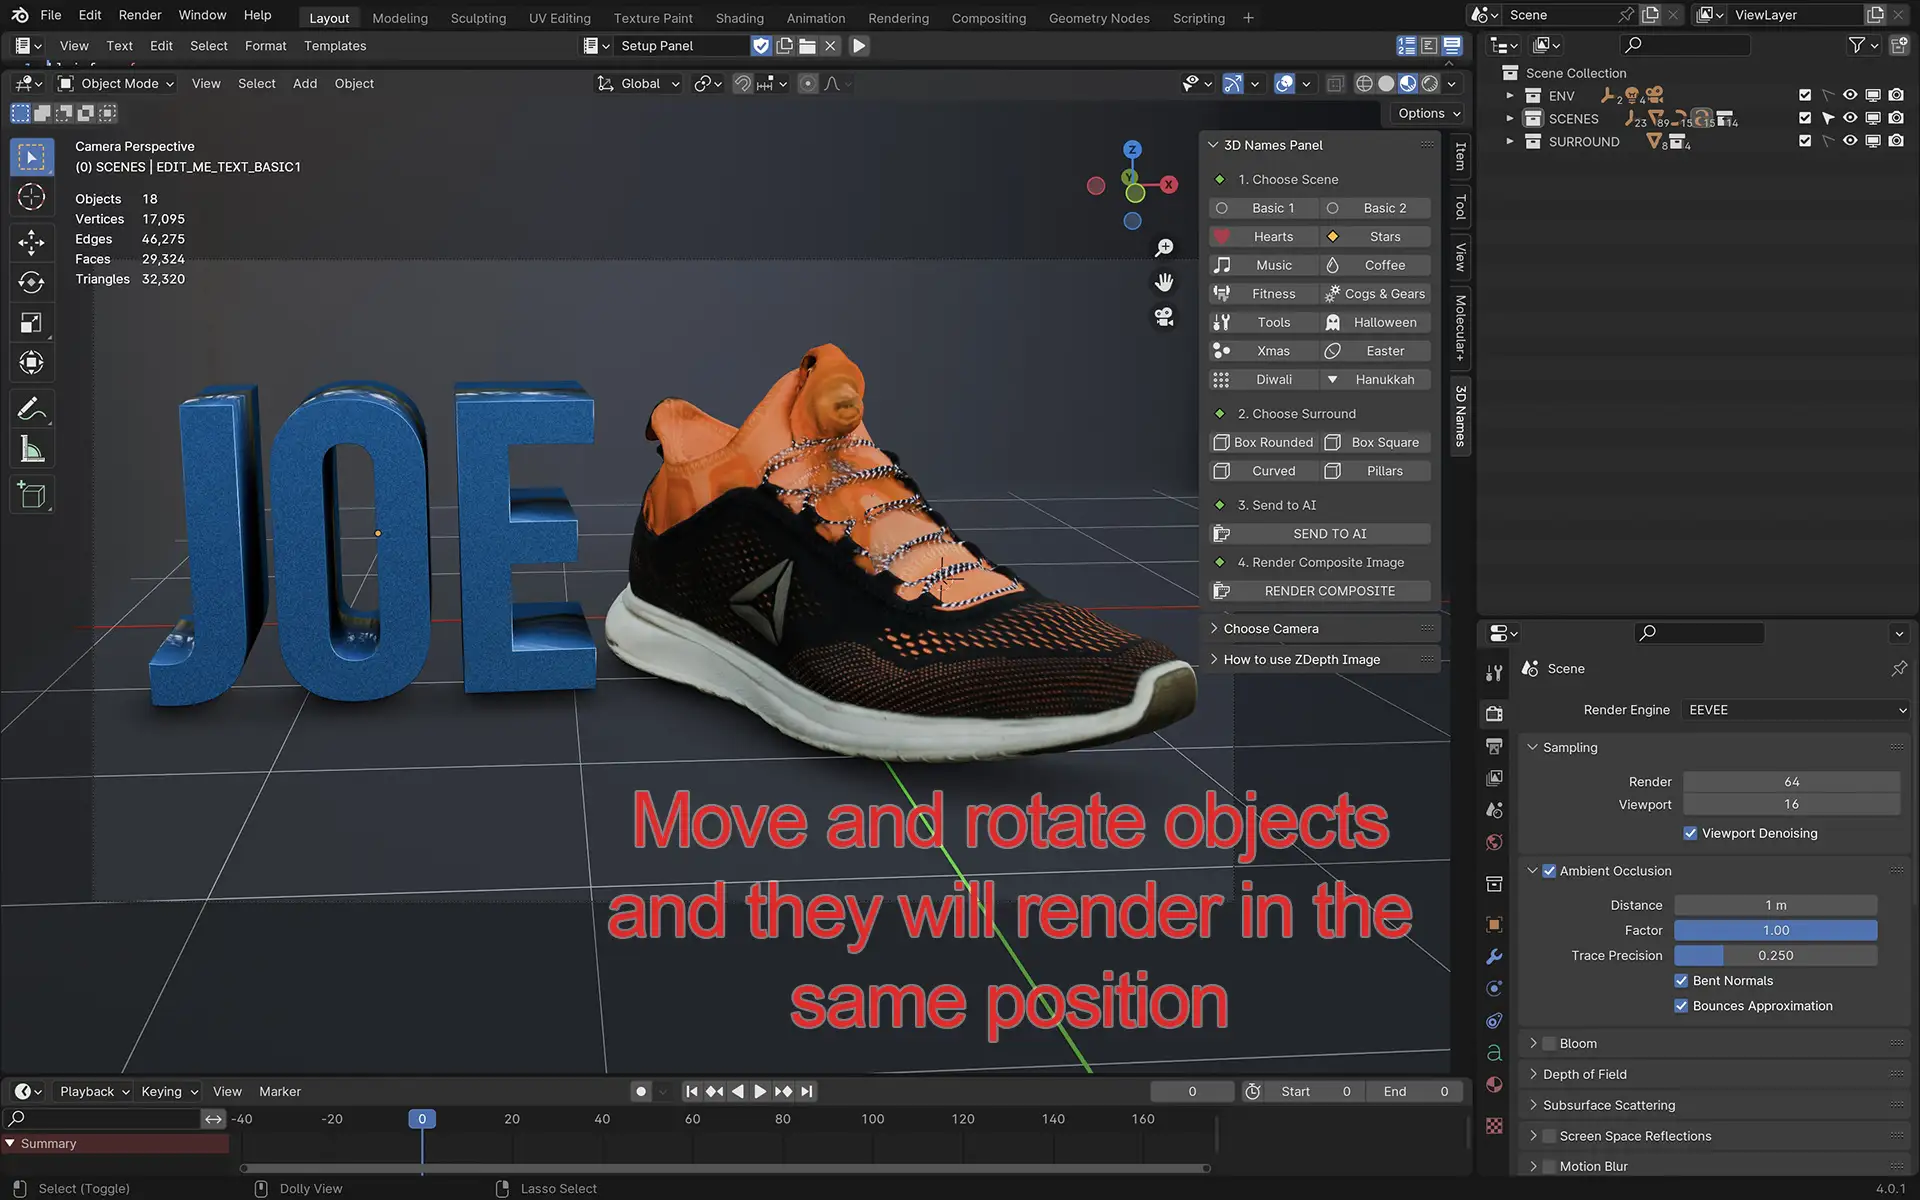Open Global transform orientation dropdown
The width and height of the screenshot is (1920, 1200).
click(x=639, y=84)
